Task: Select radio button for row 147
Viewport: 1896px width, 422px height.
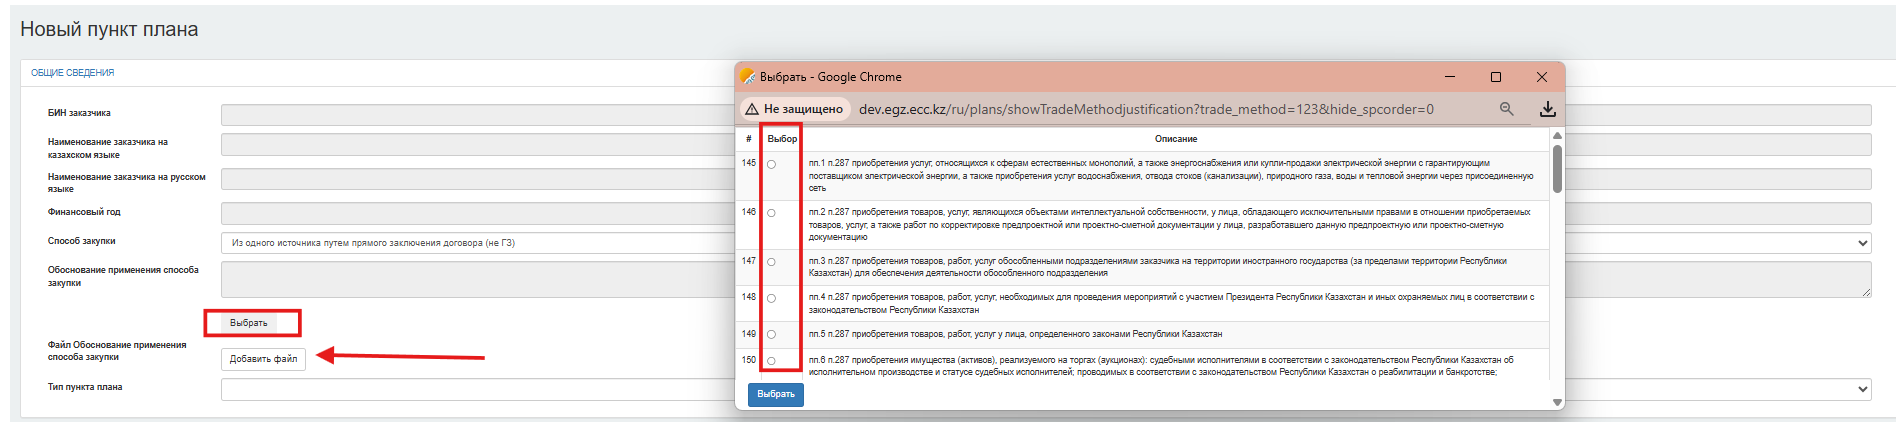Action: click(771, 262)
